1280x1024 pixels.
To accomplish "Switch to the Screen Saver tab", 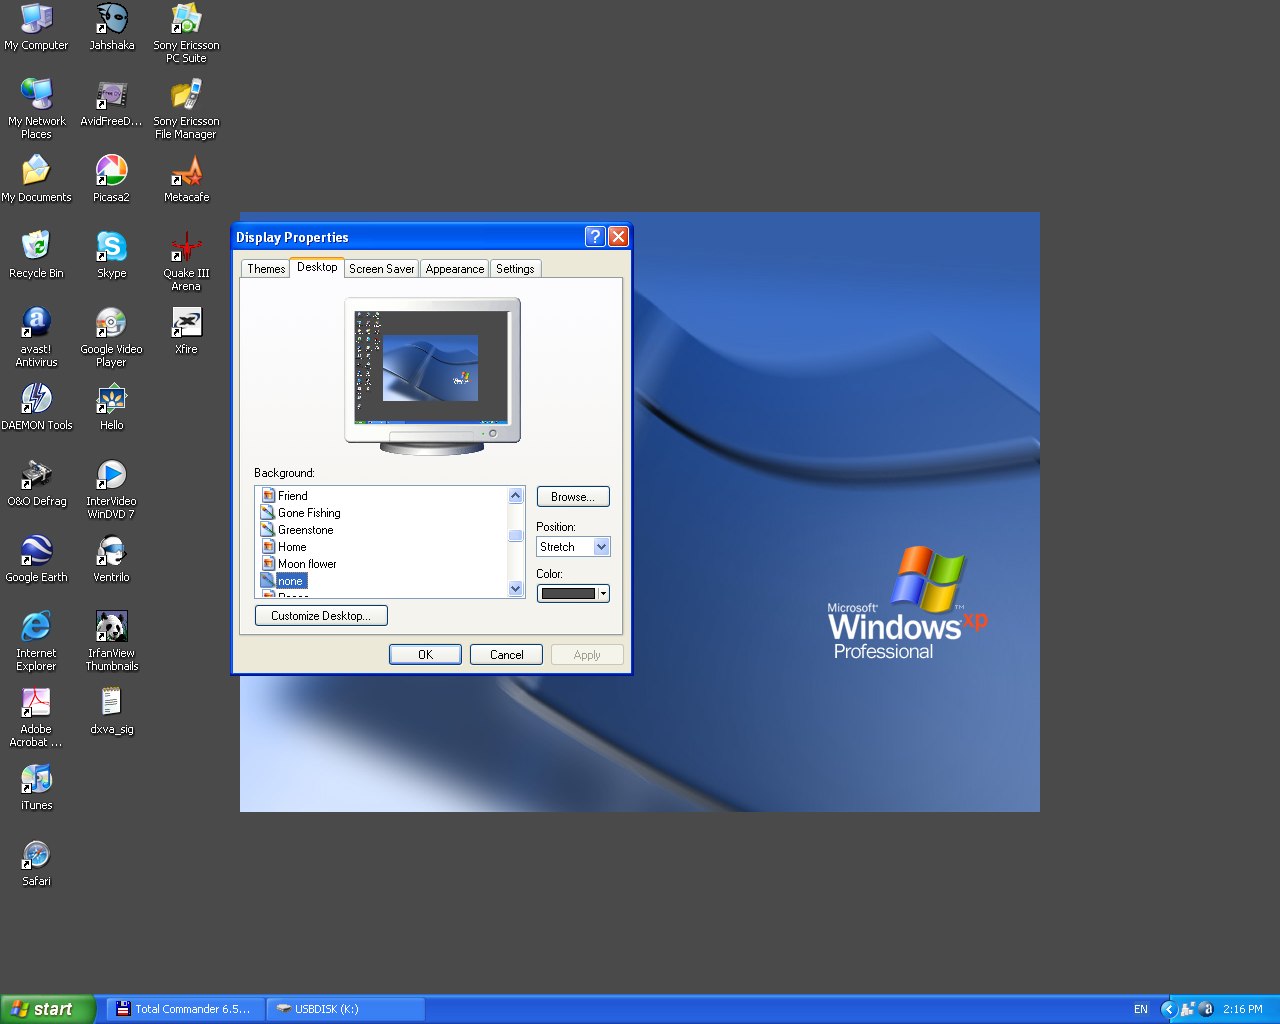I will [381, 269].
